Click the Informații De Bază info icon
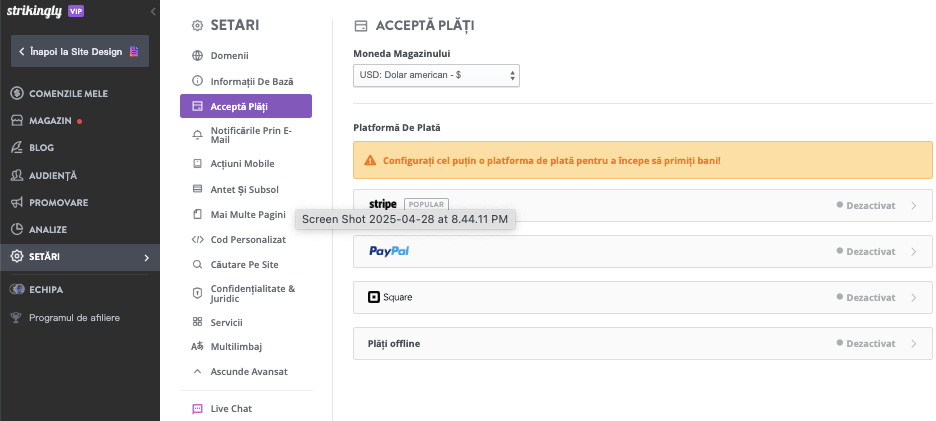Screen dimensions: 936x421 [197, 81]
